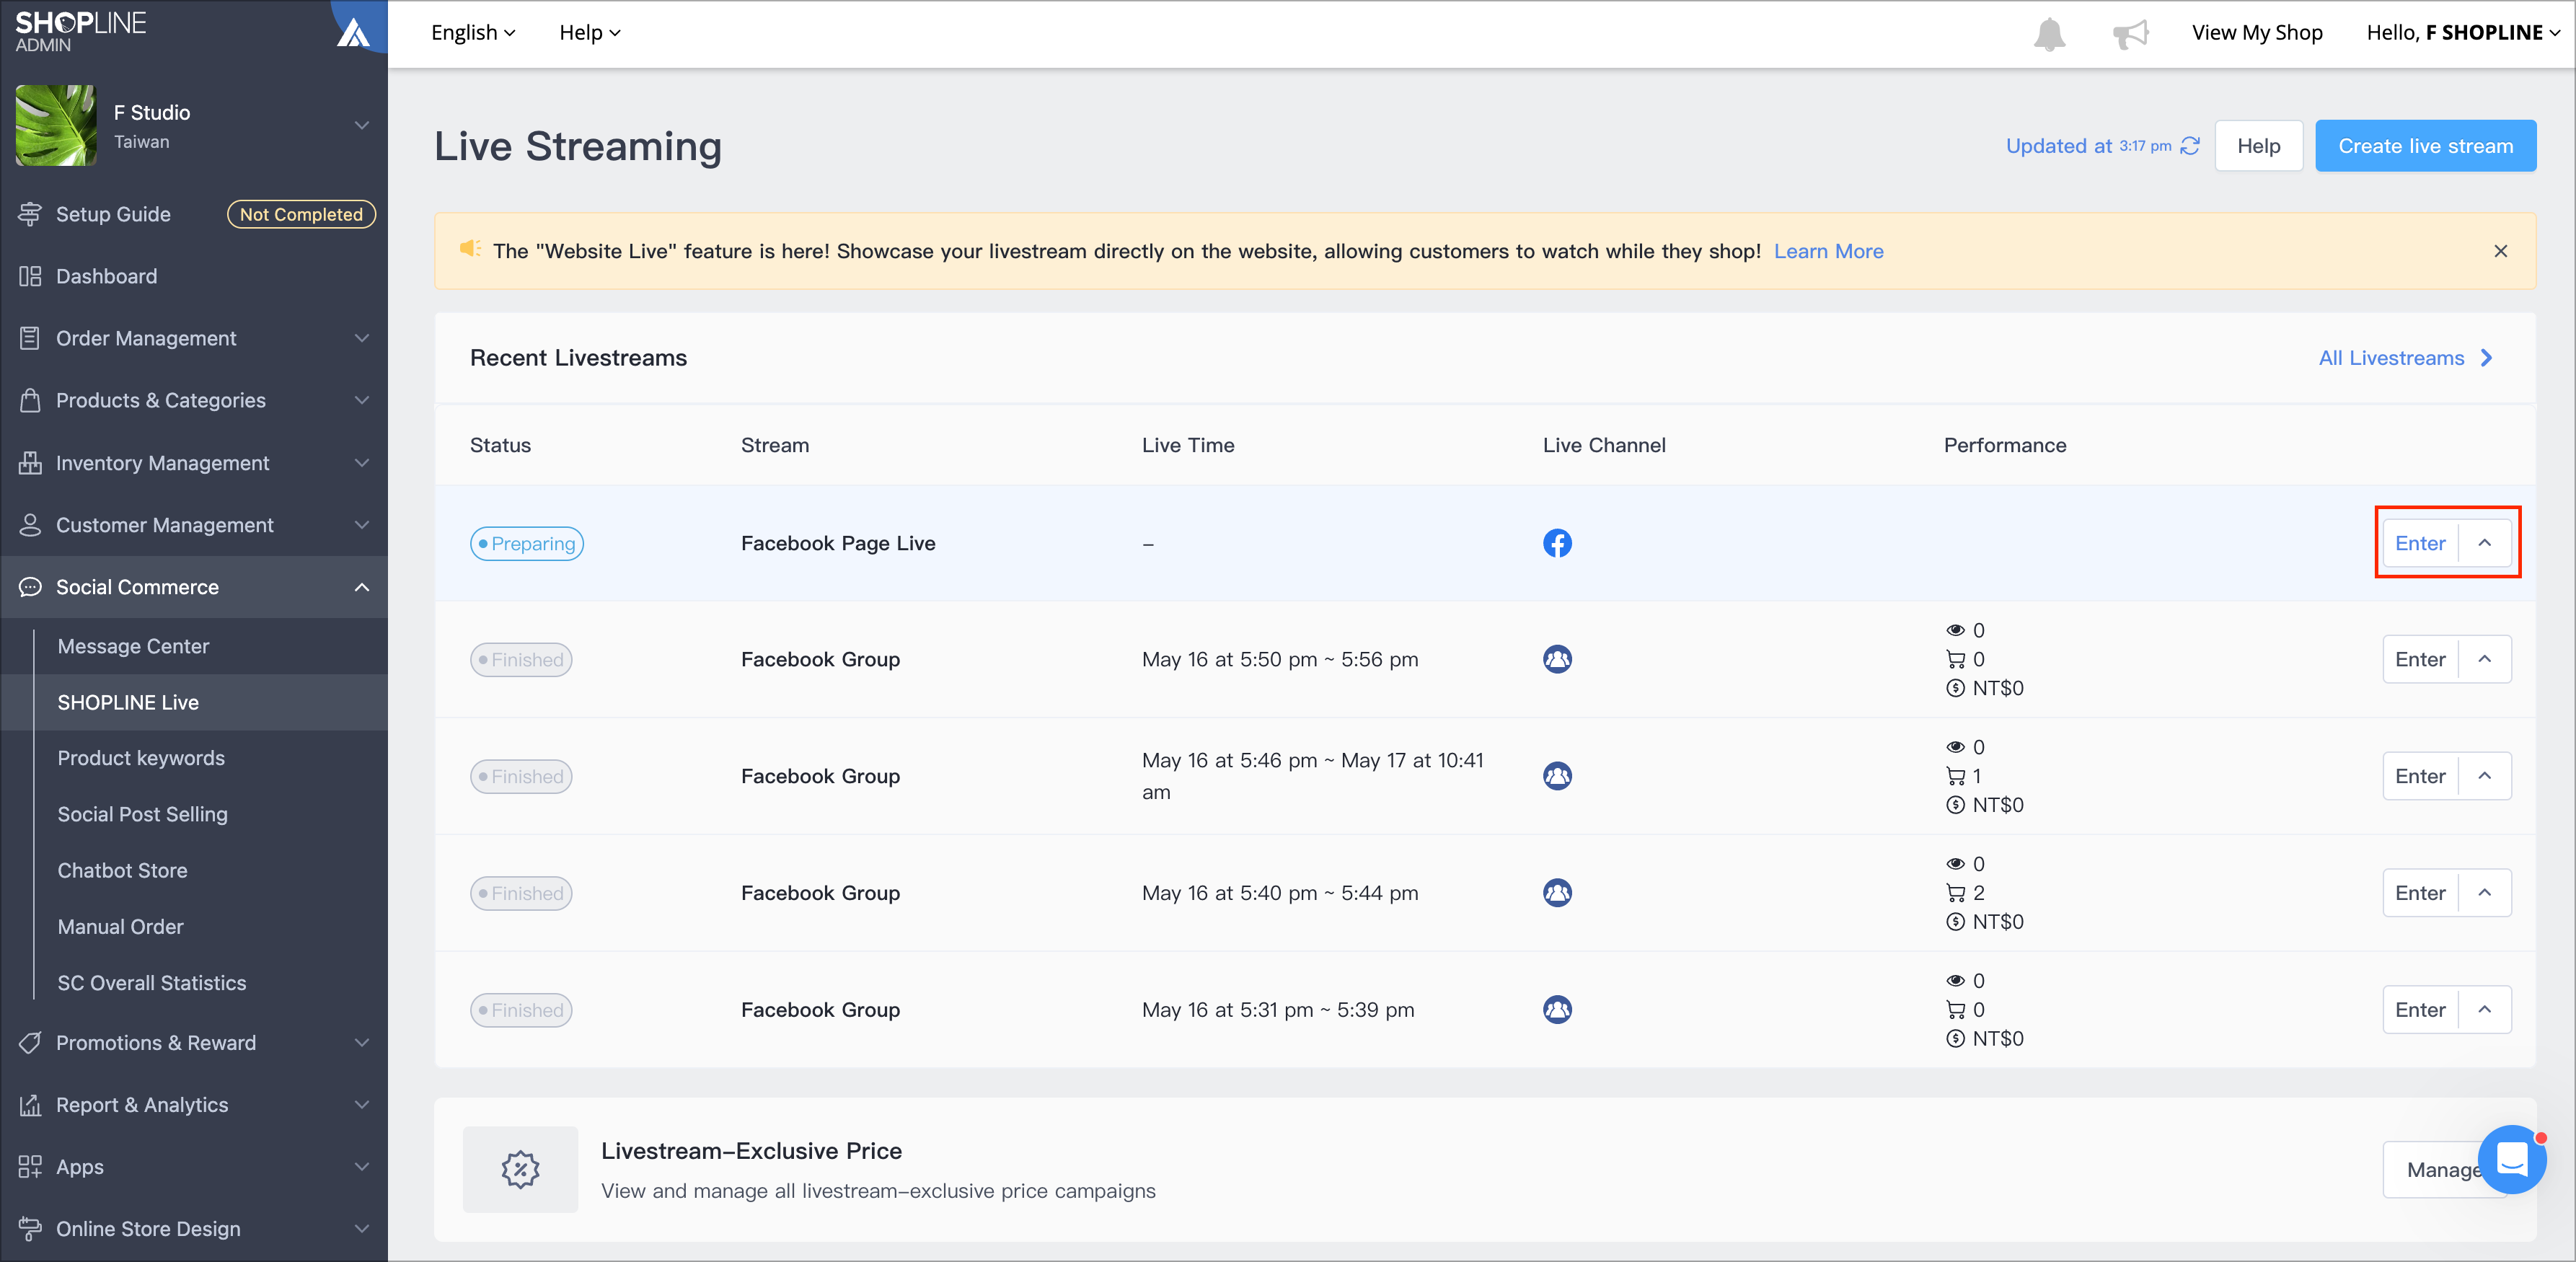Click the F Studio leaf thumbnail
The image size is (2576, 1262).
pos(56,125)
